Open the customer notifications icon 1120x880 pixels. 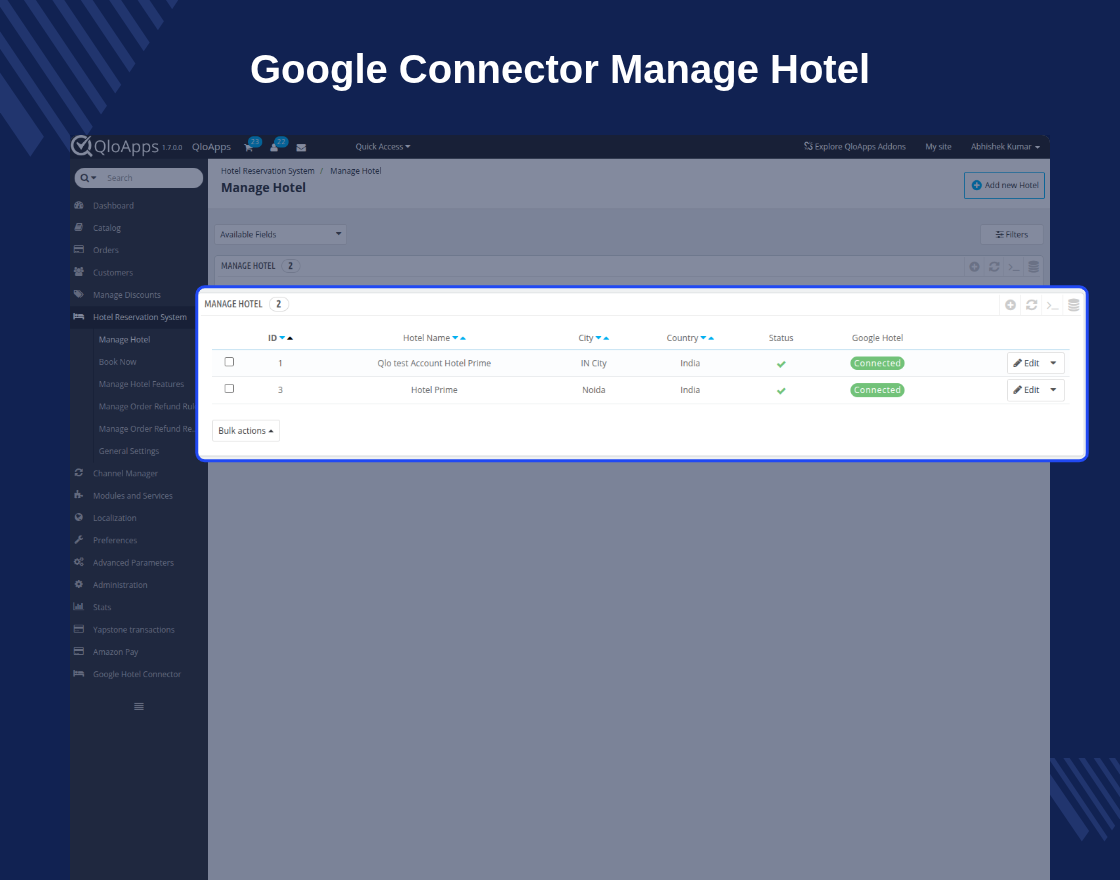tap(274, 147)
